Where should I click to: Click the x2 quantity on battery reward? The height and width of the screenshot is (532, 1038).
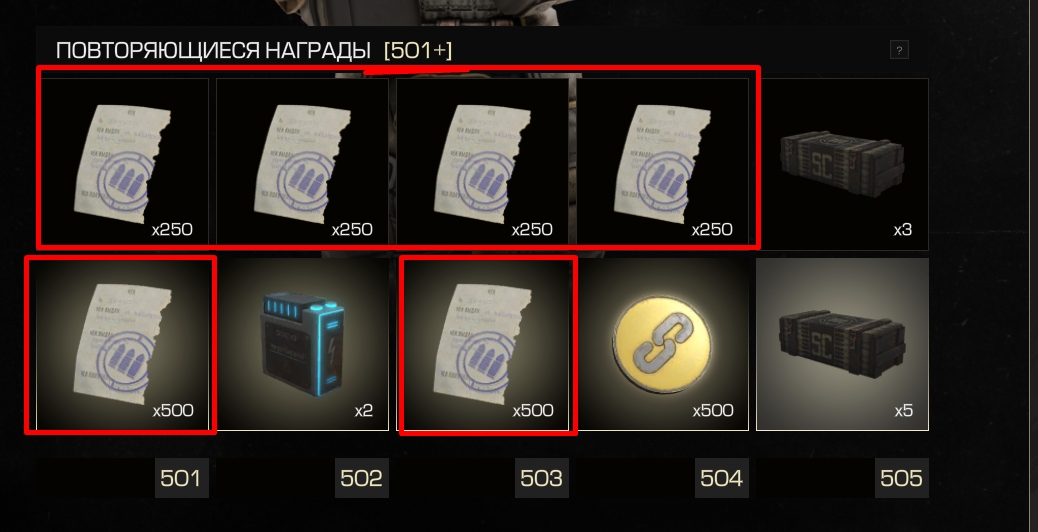(x=363, y=410)
